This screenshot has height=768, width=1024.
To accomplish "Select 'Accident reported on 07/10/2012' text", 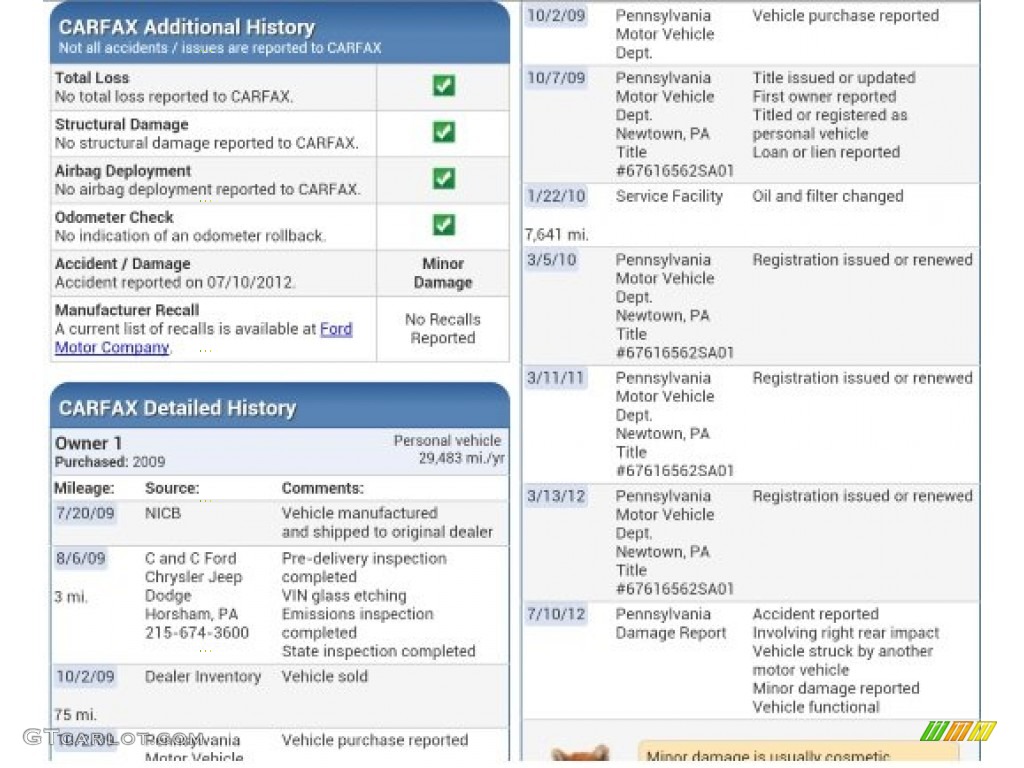I will click(174, 283).
